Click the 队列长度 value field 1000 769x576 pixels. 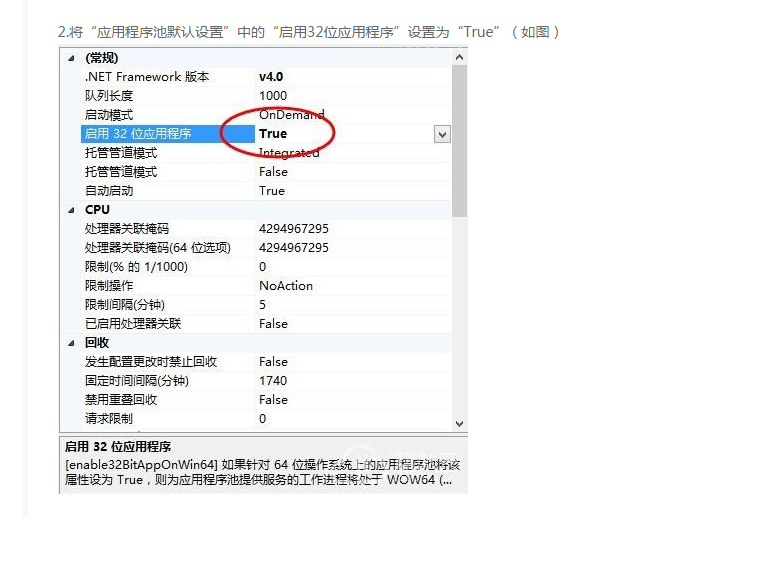(x=273, y=96)
